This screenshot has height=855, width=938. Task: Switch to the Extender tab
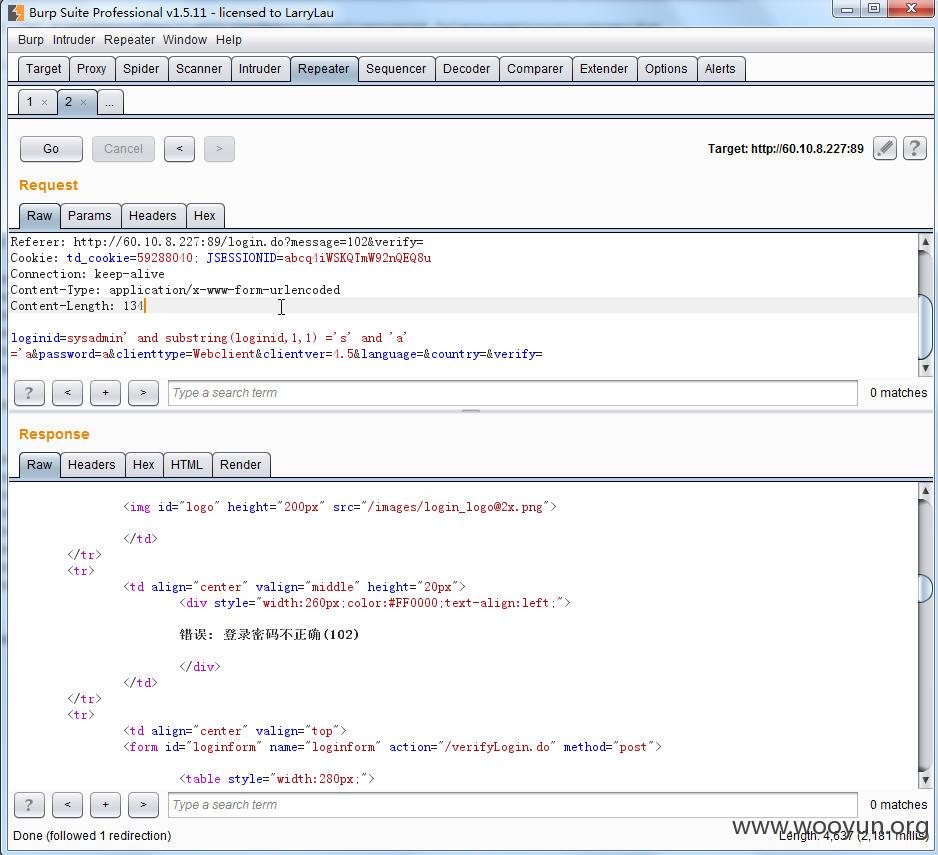[x=604, y=69]
